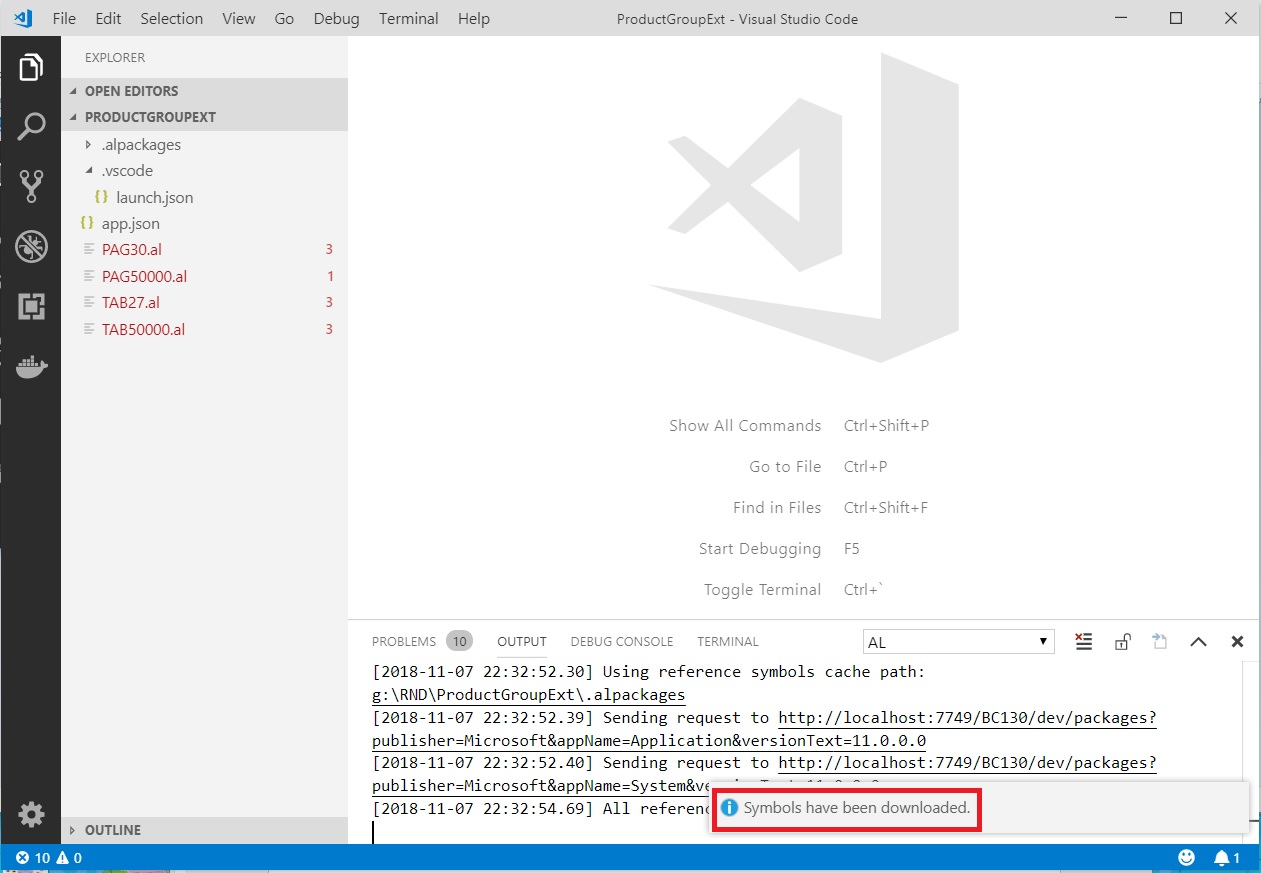Screen dimensions: 1261x873
Task: Click the notifications bell in status bar
Action: click(x=1226, y=858)
